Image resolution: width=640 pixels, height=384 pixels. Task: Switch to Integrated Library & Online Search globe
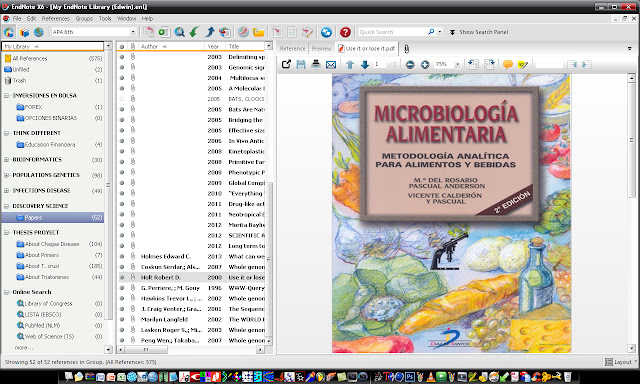click(x=39, y=32)
